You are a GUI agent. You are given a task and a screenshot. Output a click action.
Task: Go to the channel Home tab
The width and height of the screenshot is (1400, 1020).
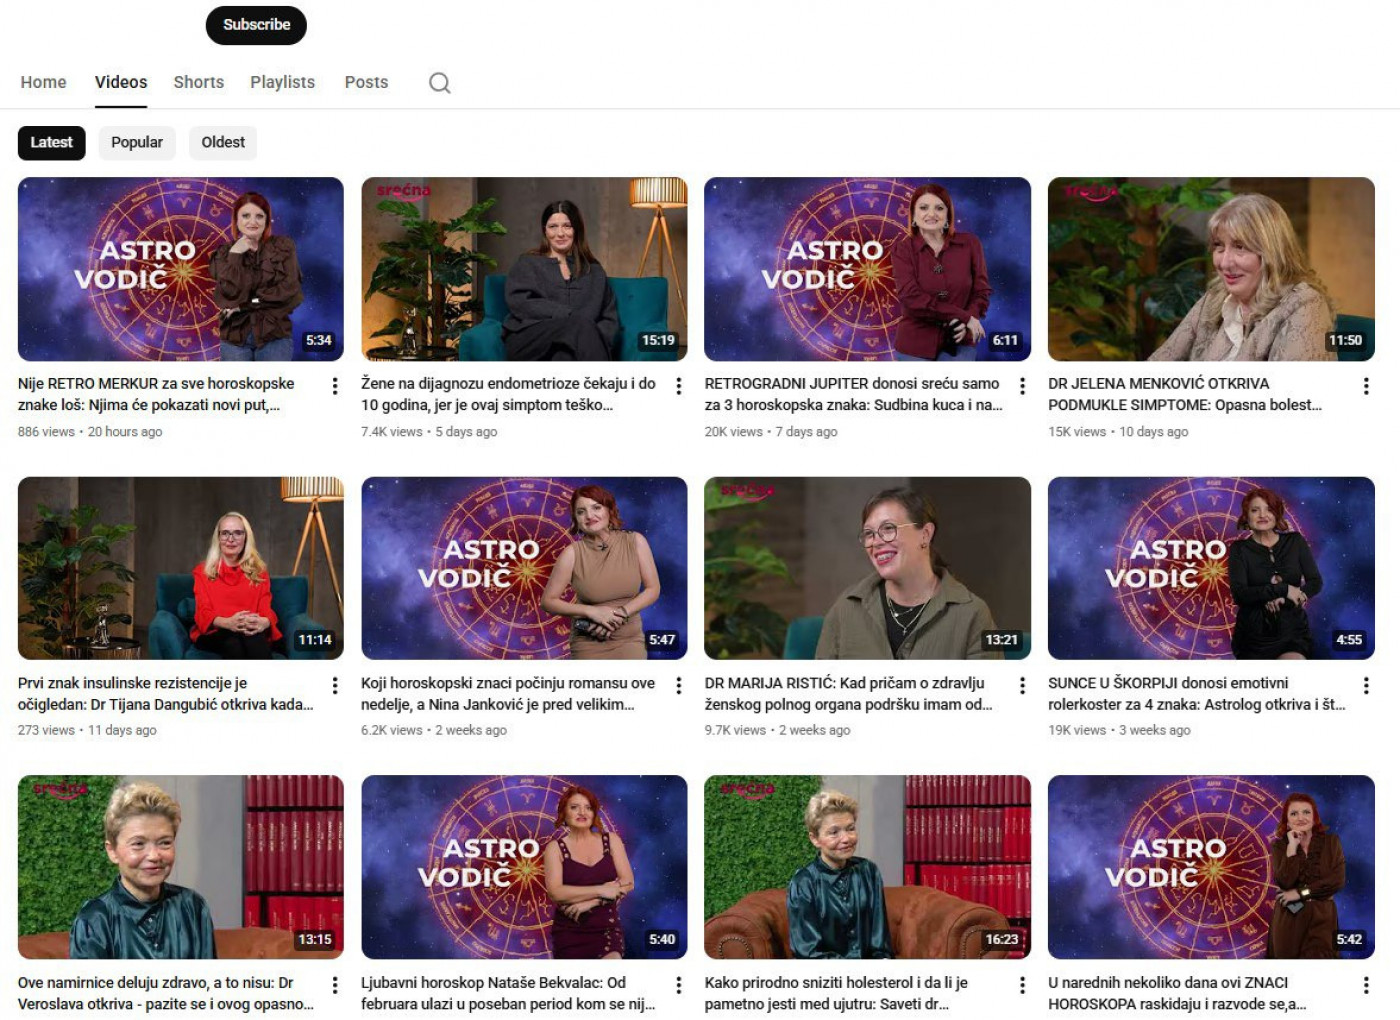43,82
